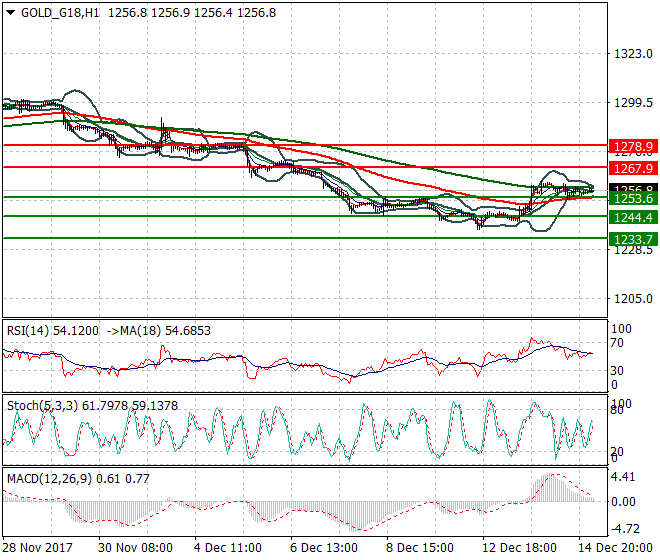660x560 pixels.
Task: Select the GOLD_G18,H1 chart title
Action: (60, 13)
